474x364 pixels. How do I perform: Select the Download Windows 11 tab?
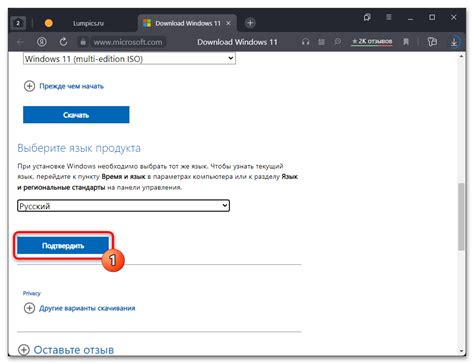coord(188,23)
